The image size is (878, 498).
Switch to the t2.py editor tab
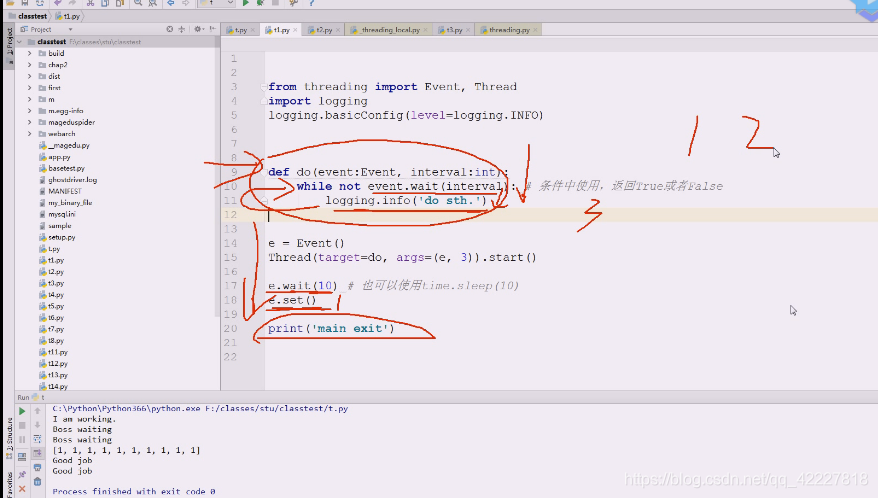(324, 30)
